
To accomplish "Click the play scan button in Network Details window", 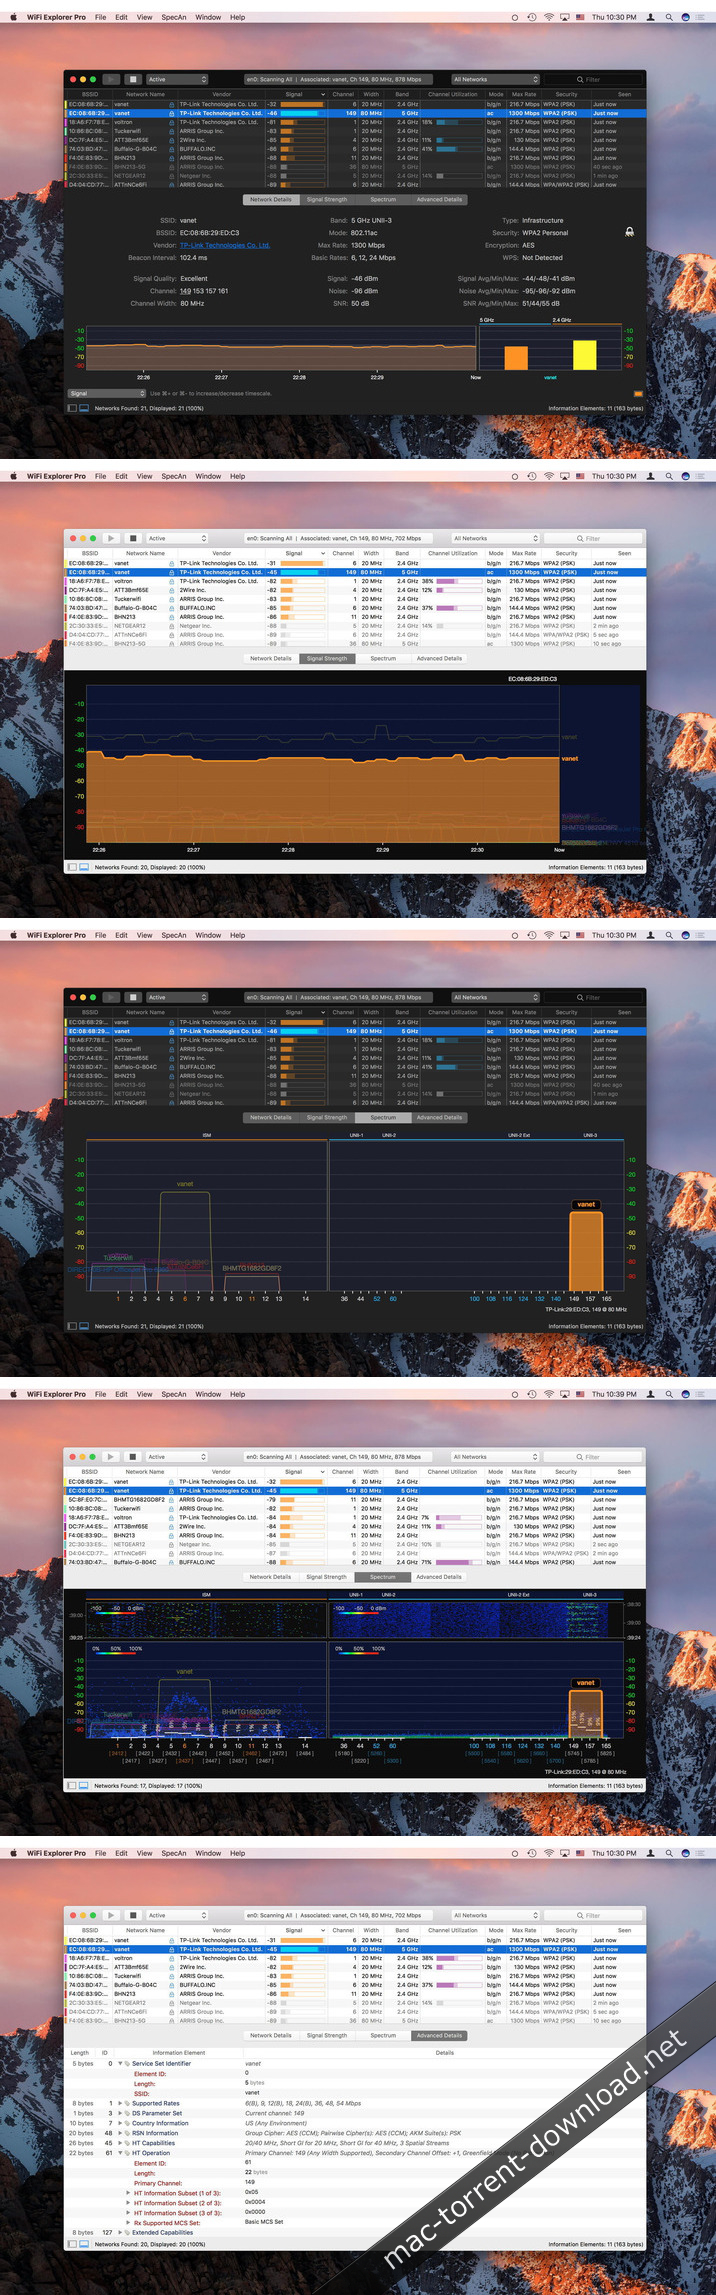I will pos(111,79).
